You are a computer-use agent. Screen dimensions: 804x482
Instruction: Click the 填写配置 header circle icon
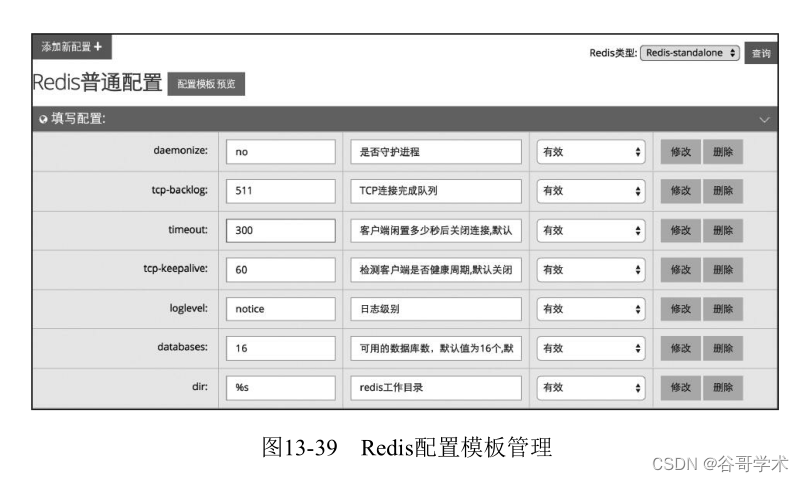coord(43,119)
